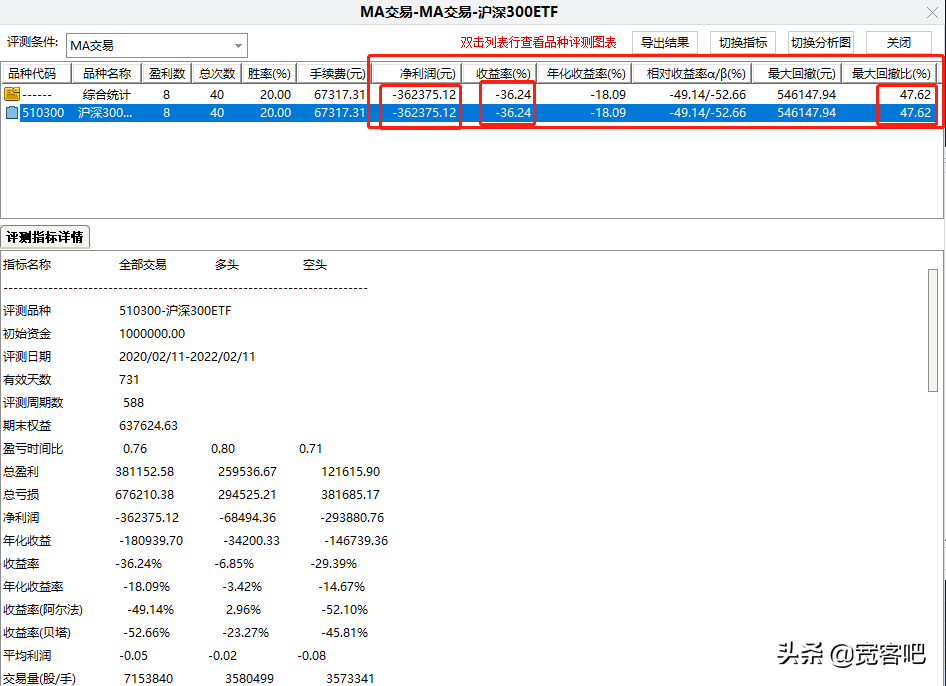Sort by 手续费(元) column header
946x686 pixels.
pos(333,74)
